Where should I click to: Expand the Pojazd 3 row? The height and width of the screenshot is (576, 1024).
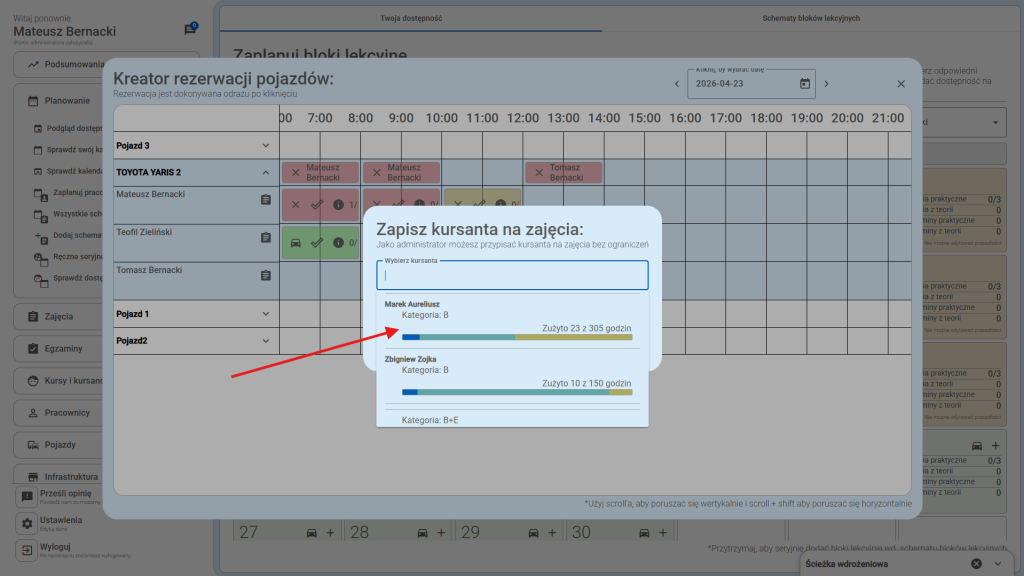pos(265,146)
